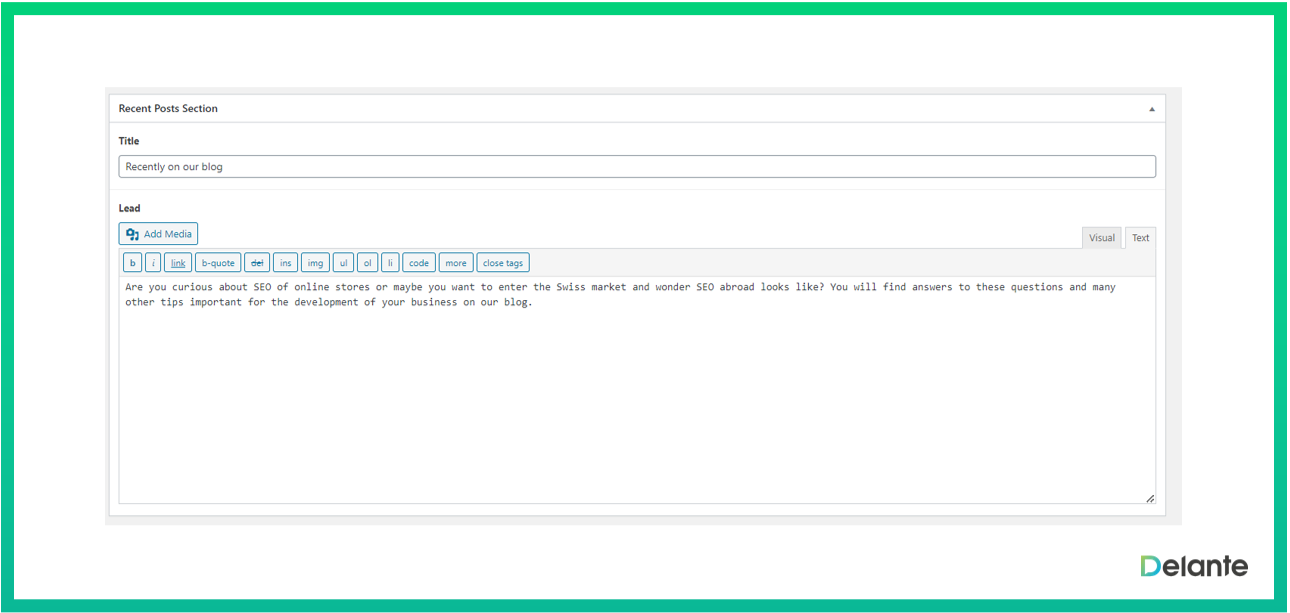Viewport: 1290px width, 613px height.
Task: Click the del strikethrough tag button
Action: (257, 263)
